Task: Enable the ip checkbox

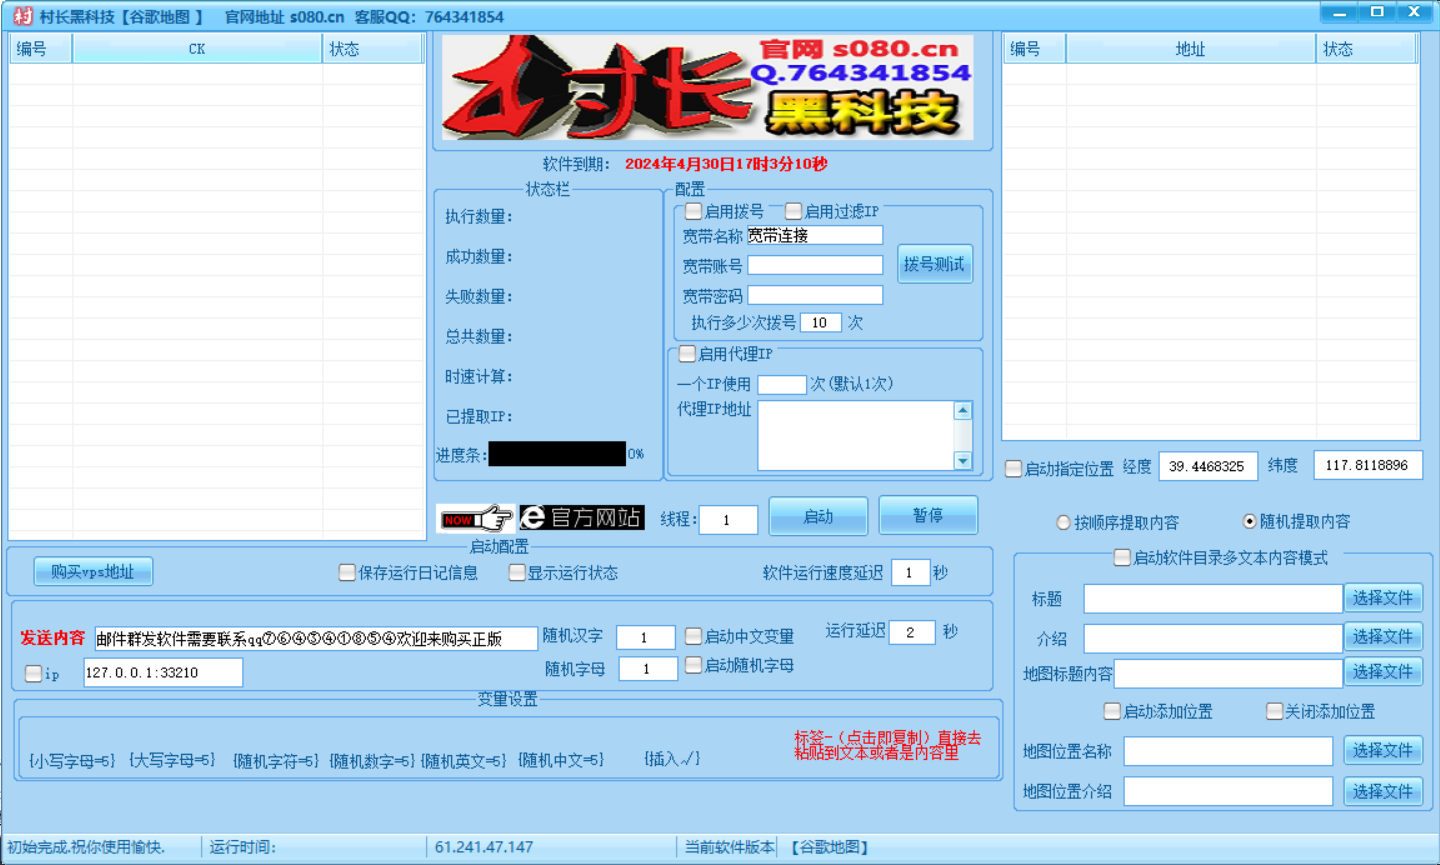Action: (33, 673)
